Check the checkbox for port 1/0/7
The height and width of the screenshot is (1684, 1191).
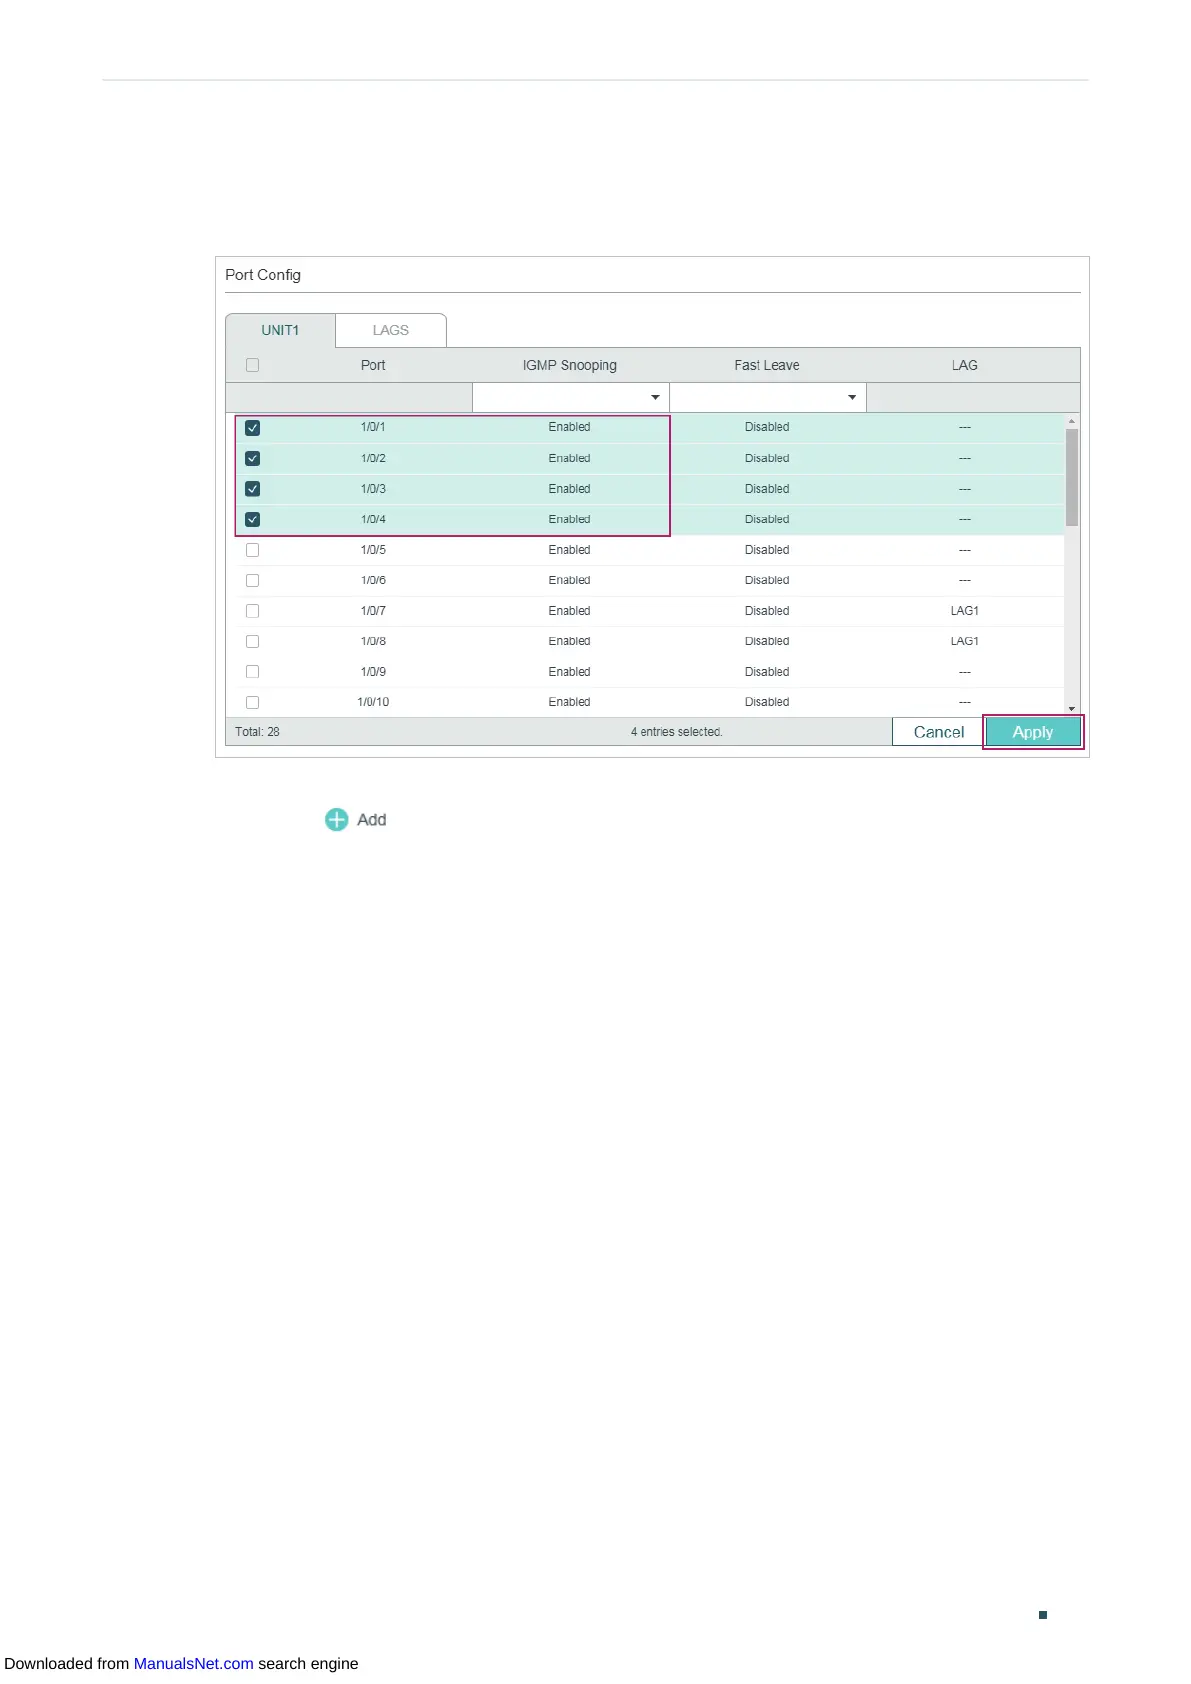(x=252, y=611)
